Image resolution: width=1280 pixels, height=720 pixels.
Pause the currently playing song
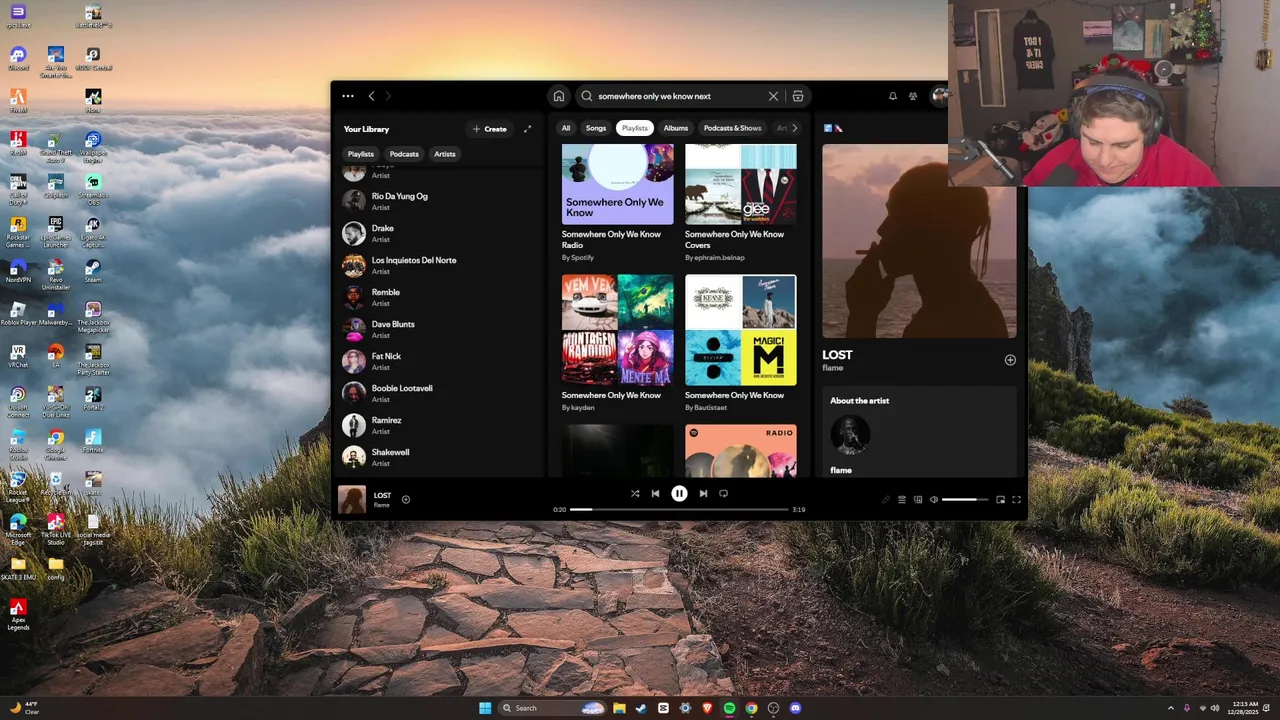coord(679,493)
